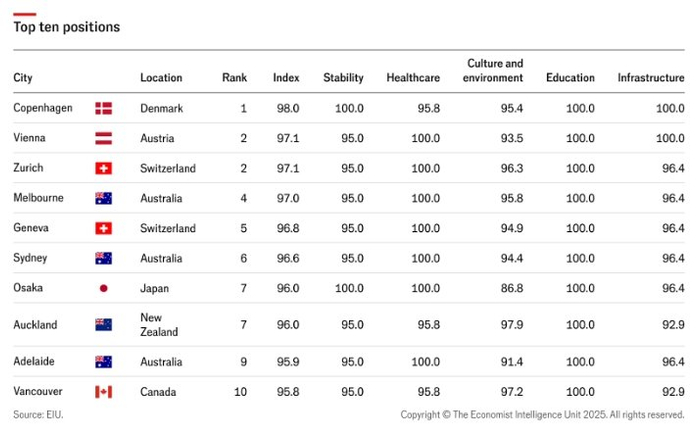700x435 pixels.
Task: Click the Healthcare column header
Action: coord(413,78)
